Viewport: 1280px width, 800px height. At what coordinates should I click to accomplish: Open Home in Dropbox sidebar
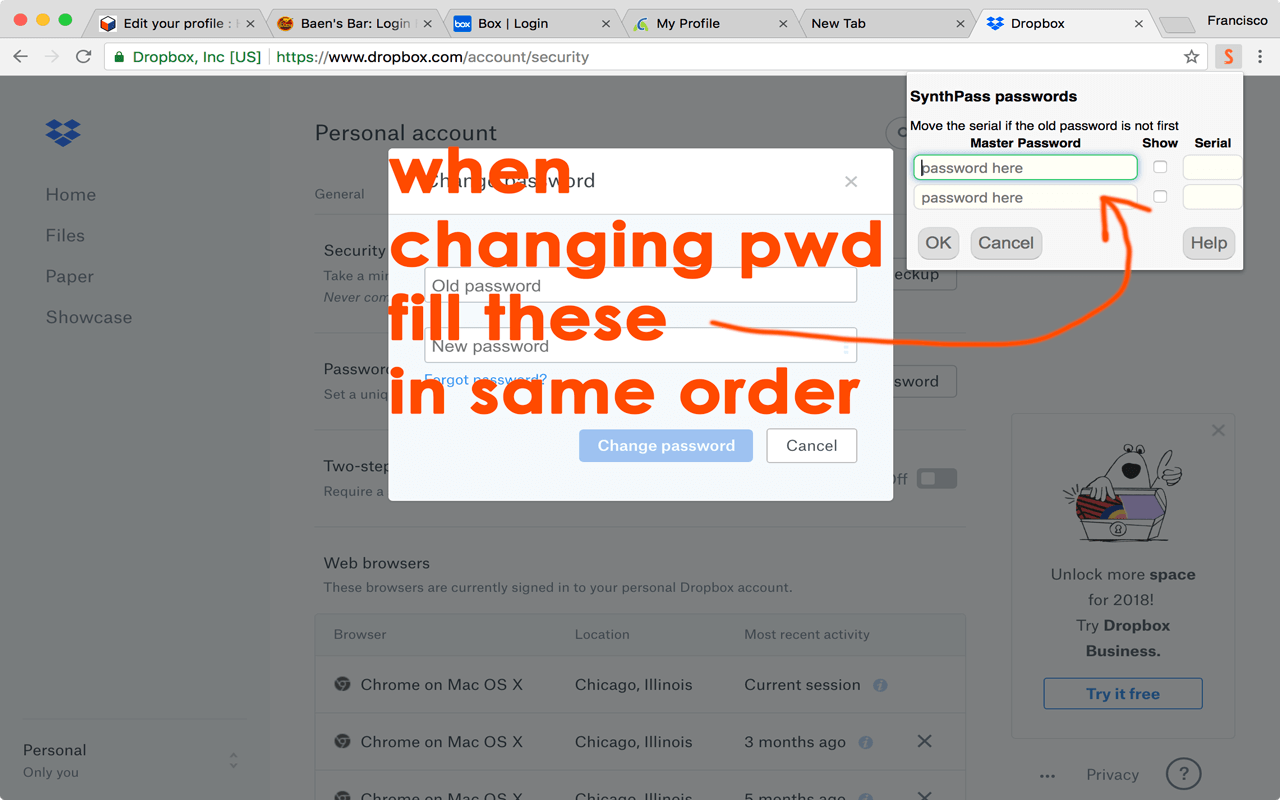coord(71,194)
